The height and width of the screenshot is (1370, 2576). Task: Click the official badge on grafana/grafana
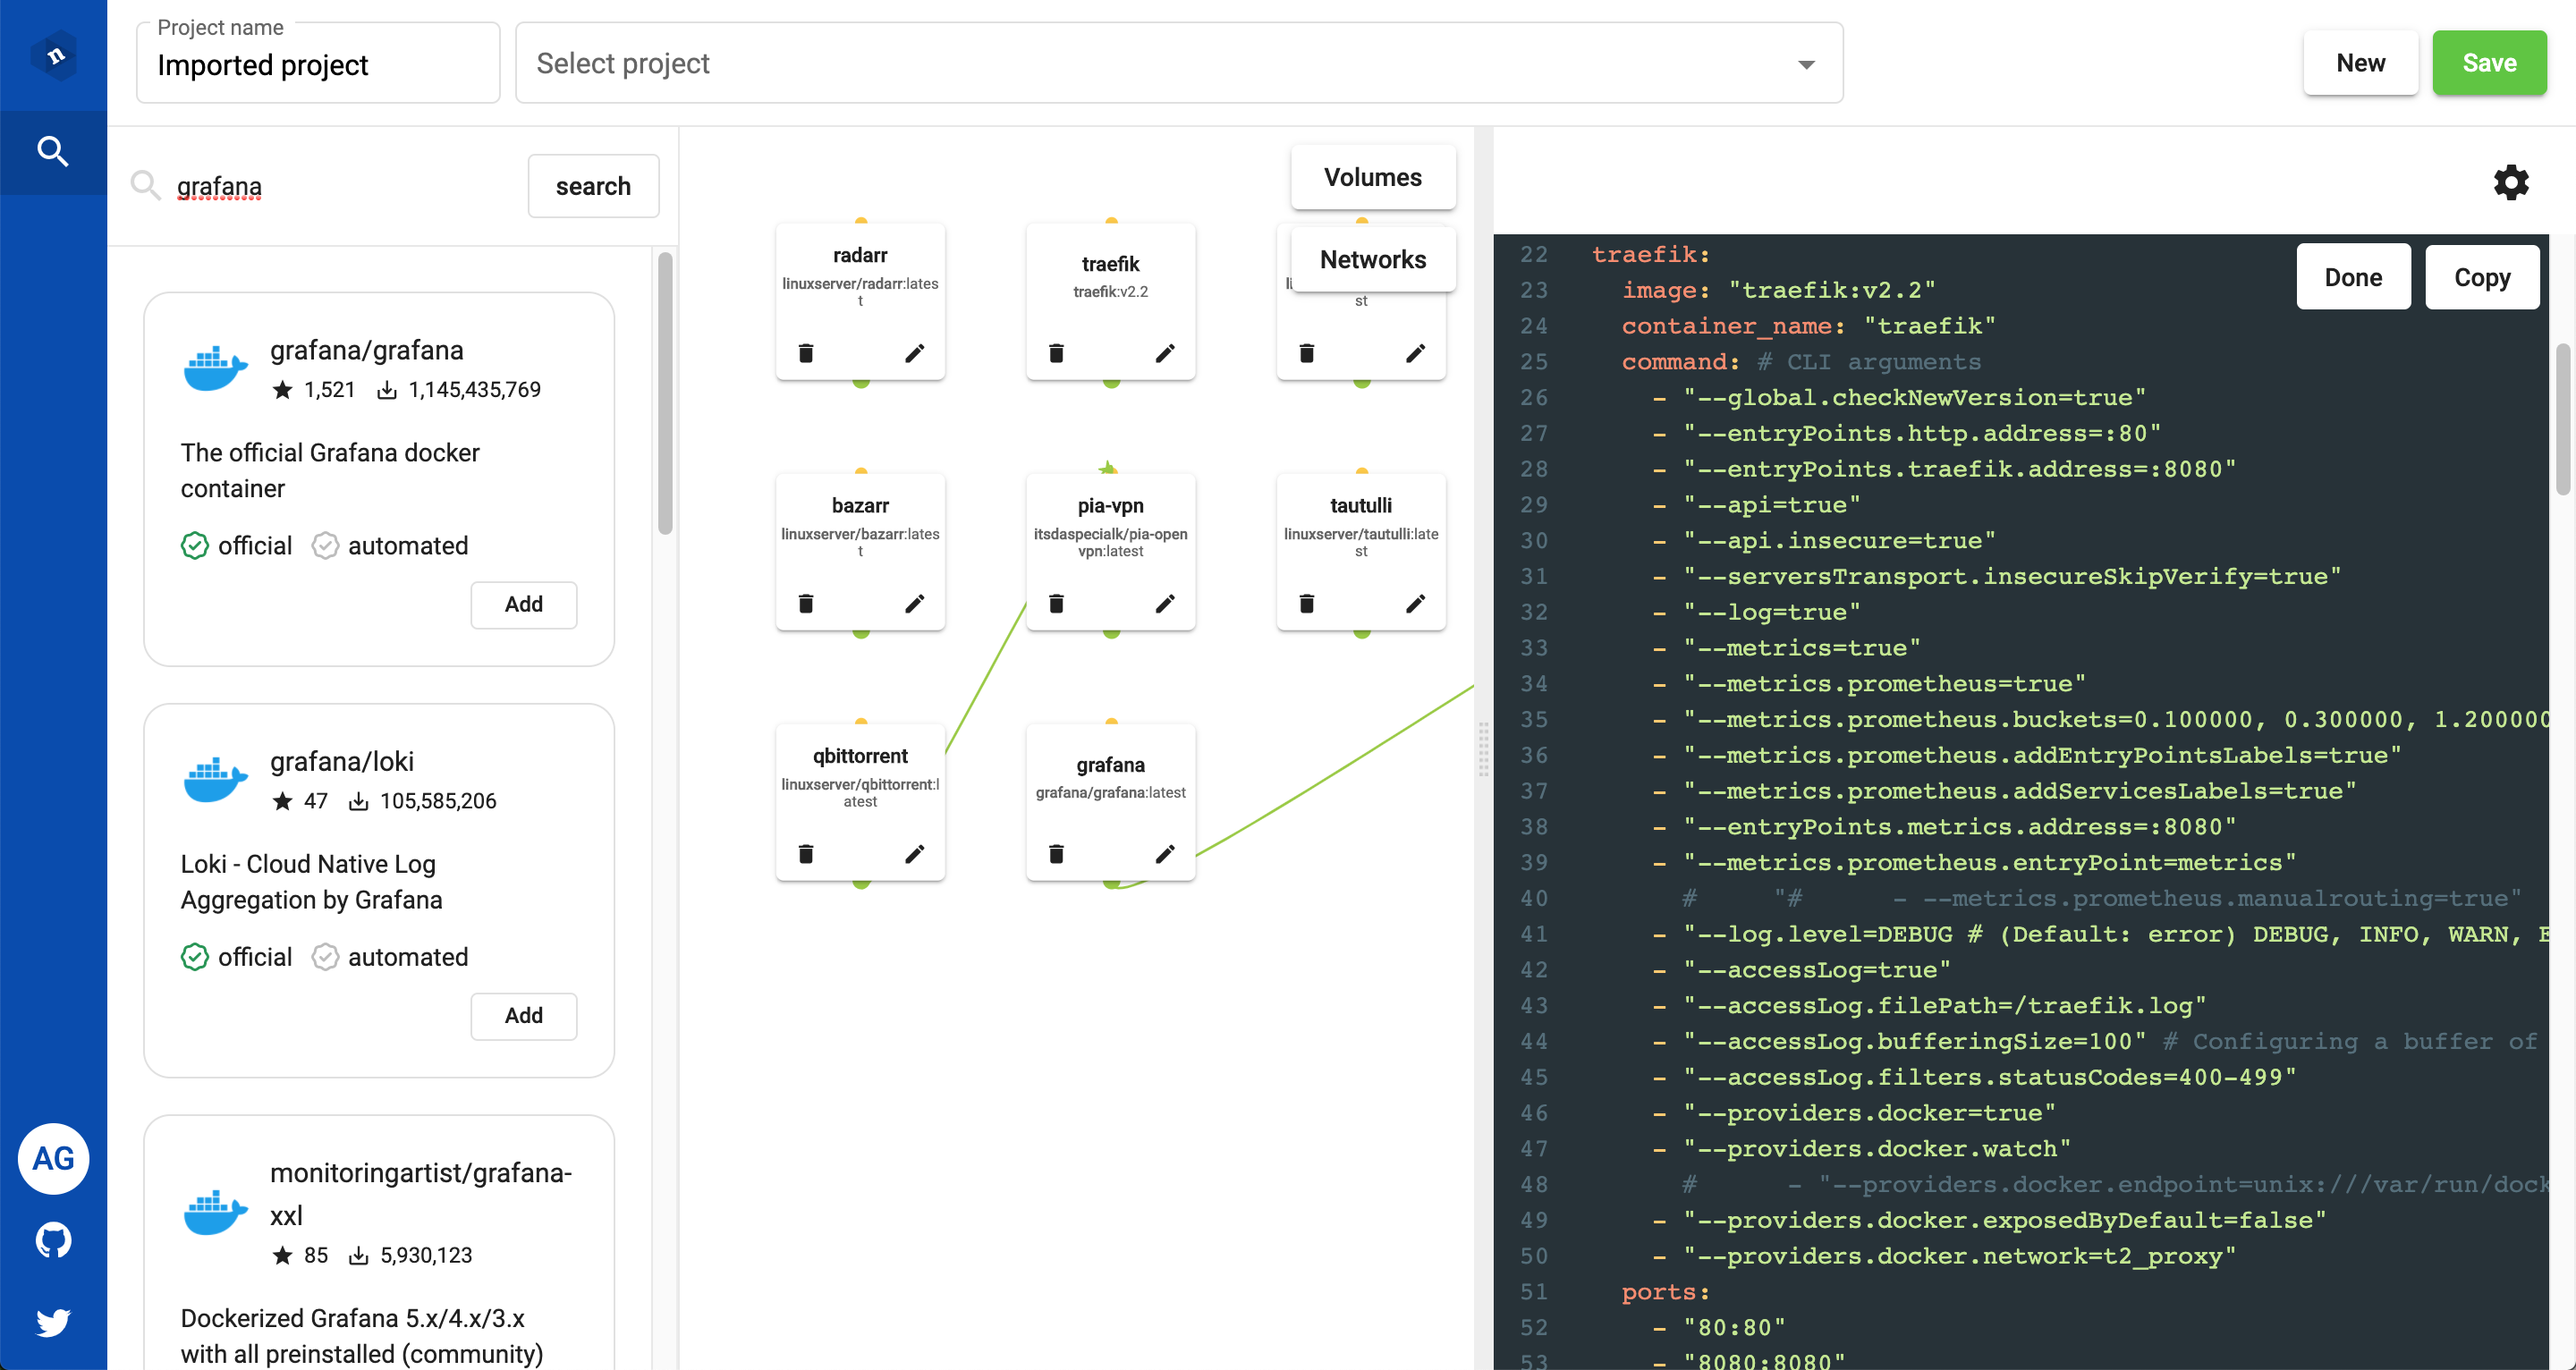pos(237,546)
